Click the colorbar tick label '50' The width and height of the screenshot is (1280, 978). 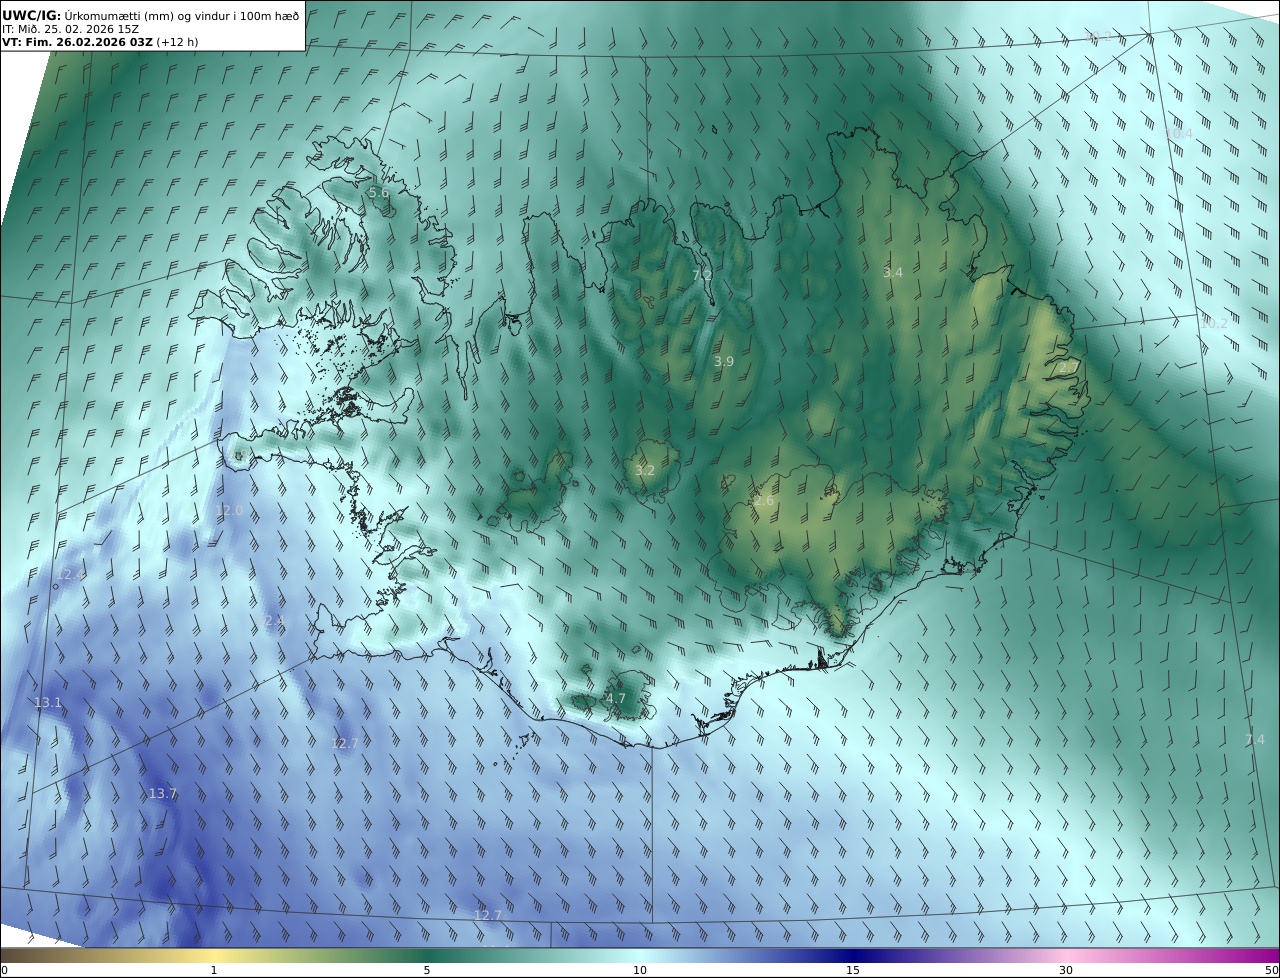click(1272, 970)
